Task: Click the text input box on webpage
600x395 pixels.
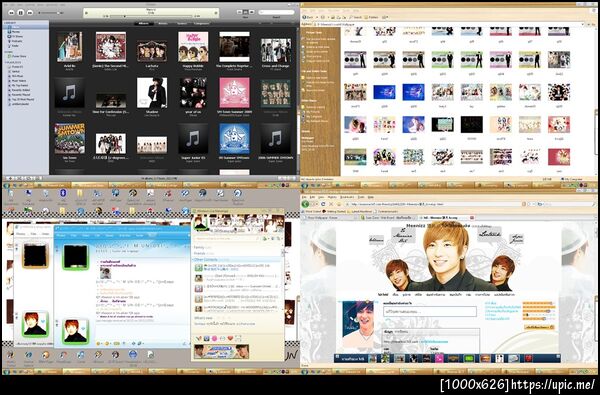Action: pyautogui.click(x=430, y=311)
